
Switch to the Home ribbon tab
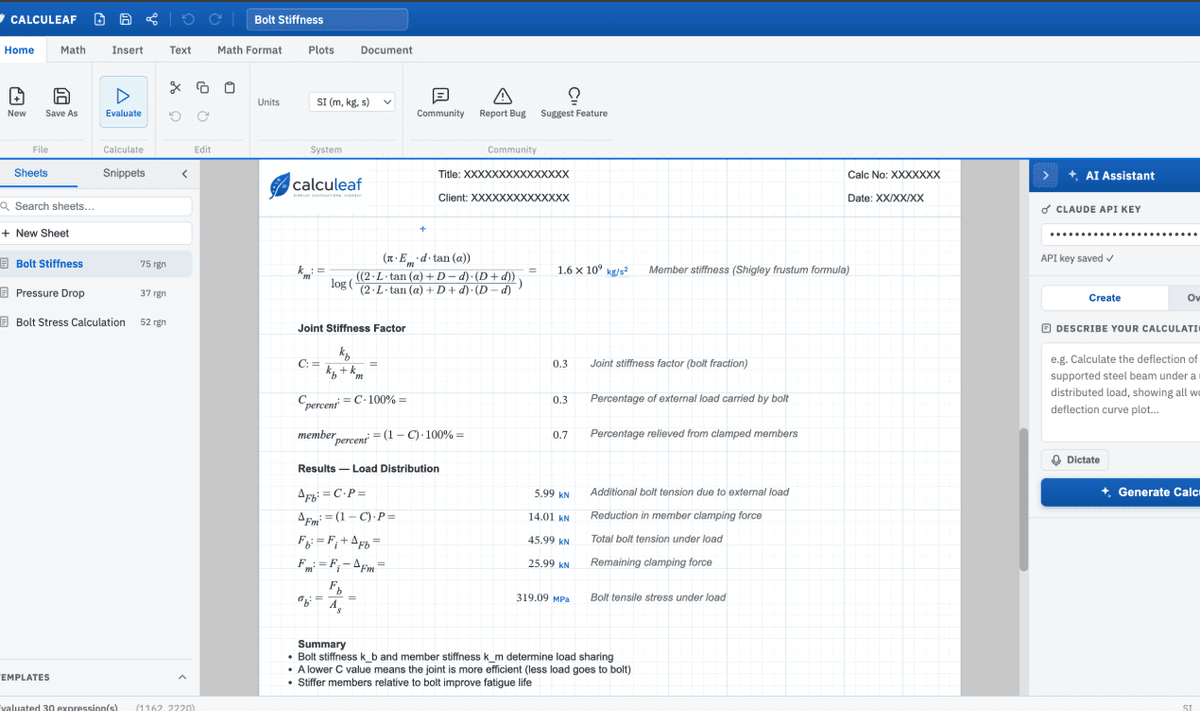pyautogui.click(x=19, y=50)
